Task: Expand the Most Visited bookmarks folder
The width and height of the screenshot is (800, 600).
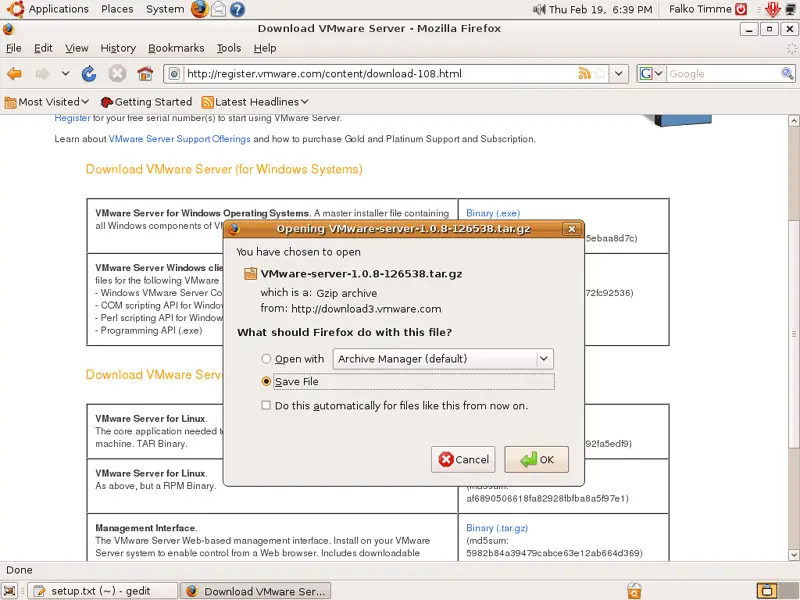Action: (47, 102)
